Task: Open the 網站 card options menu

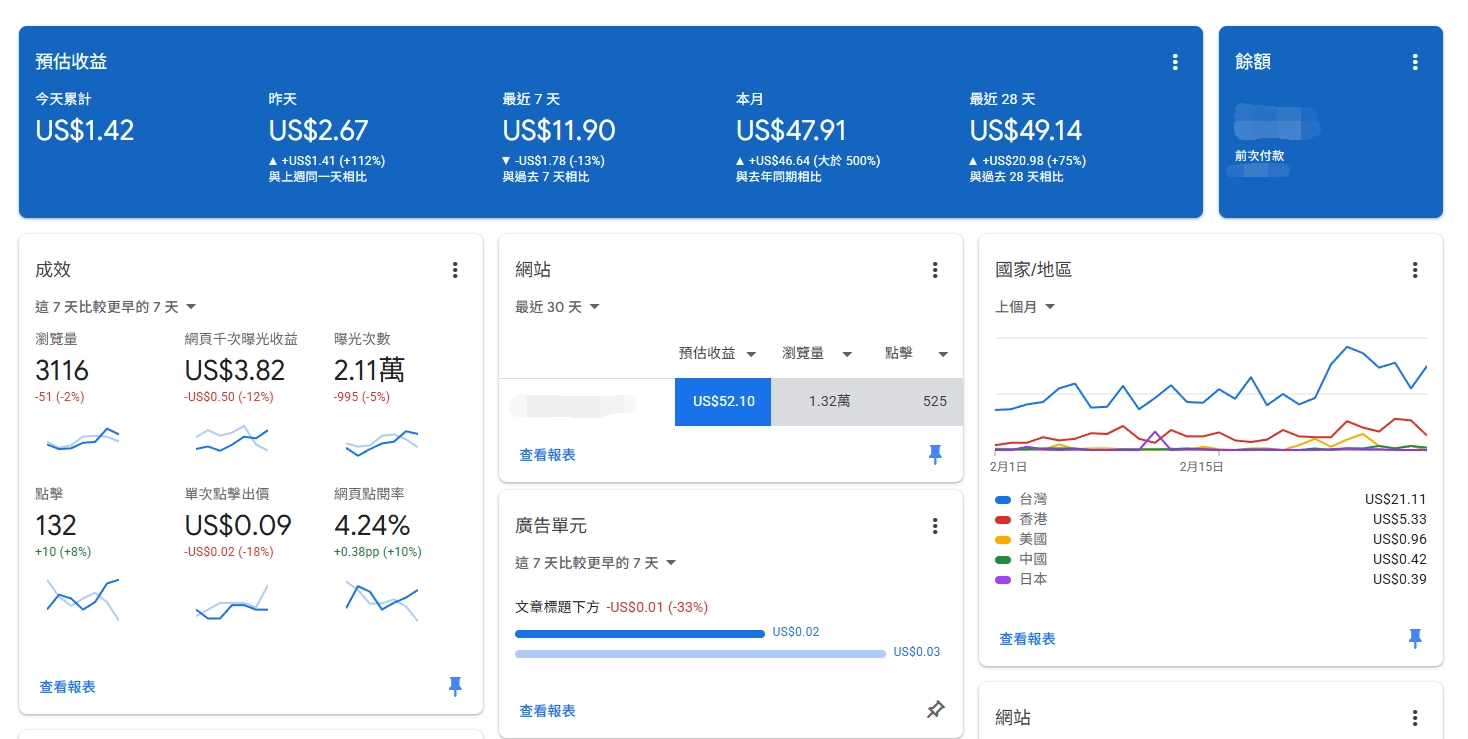Action: click(x=935, y=270)
